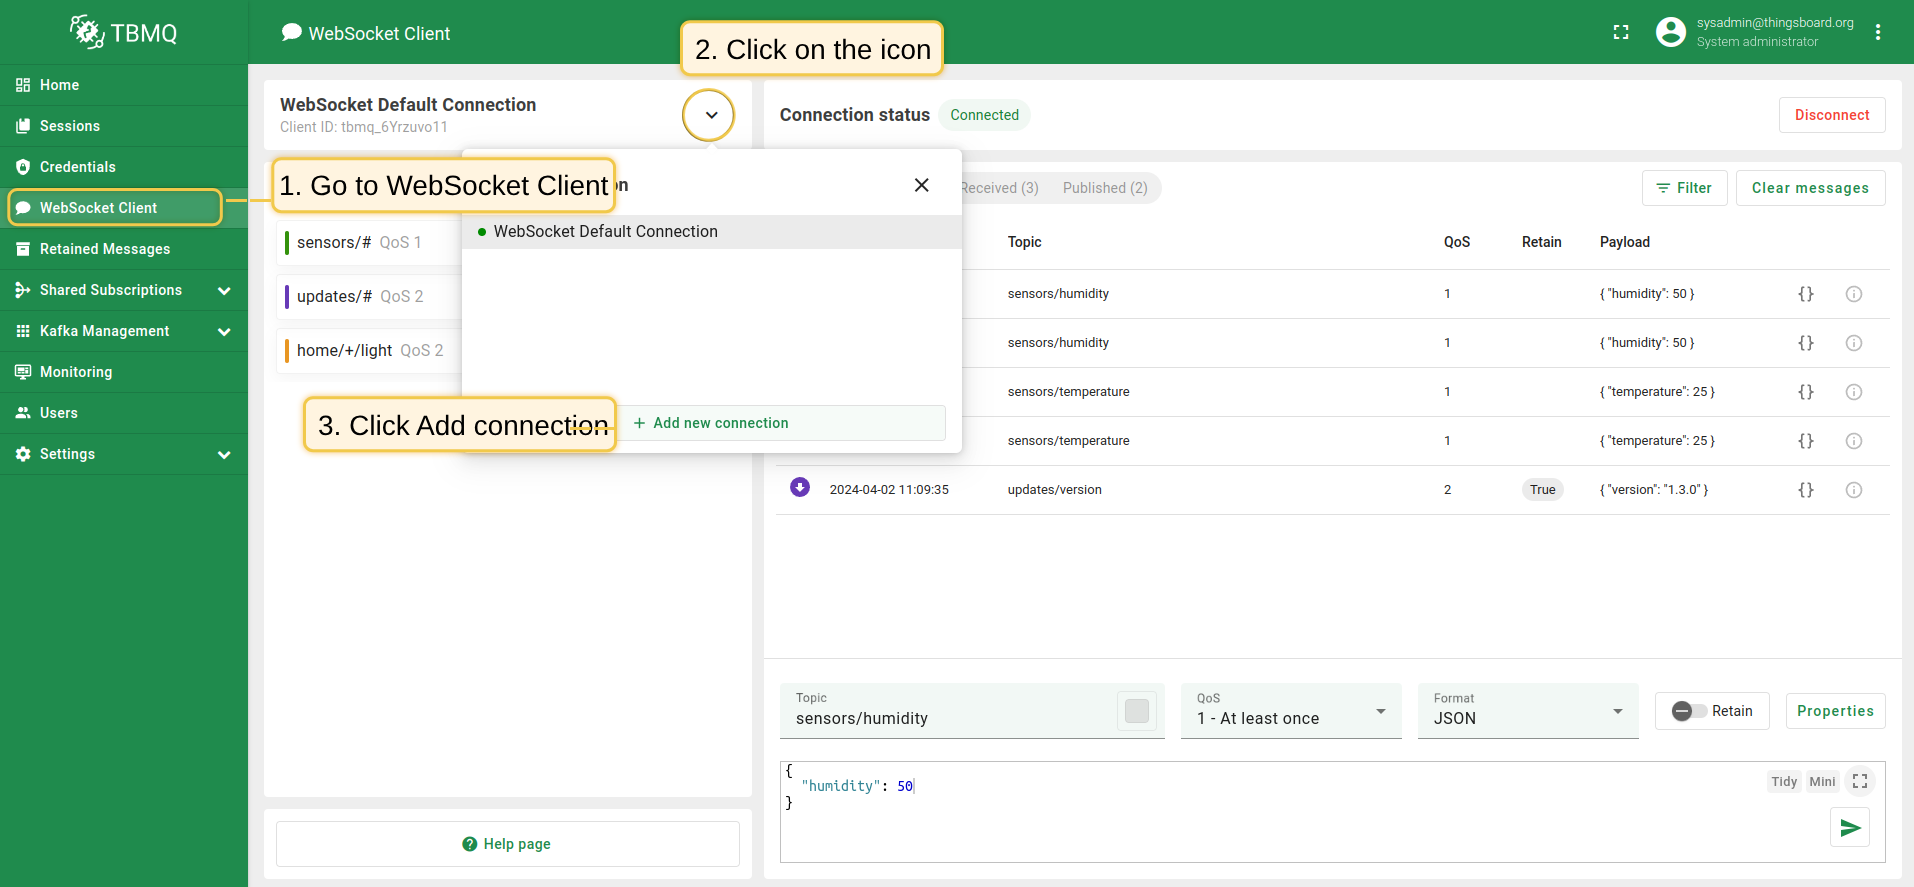Click the purple received arrow icon
The height and width of the screenshot is (887, 1914).
(x=800, y=488)
